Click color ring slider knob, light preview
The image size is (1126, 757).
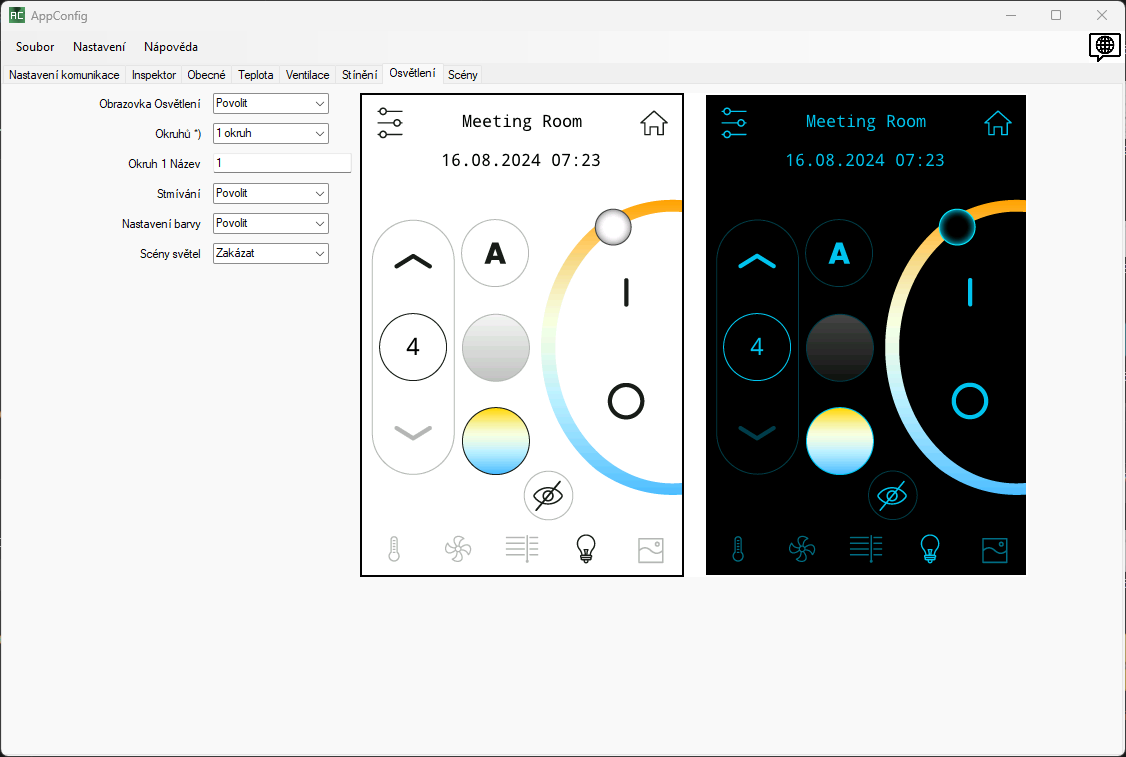[613, 227]
